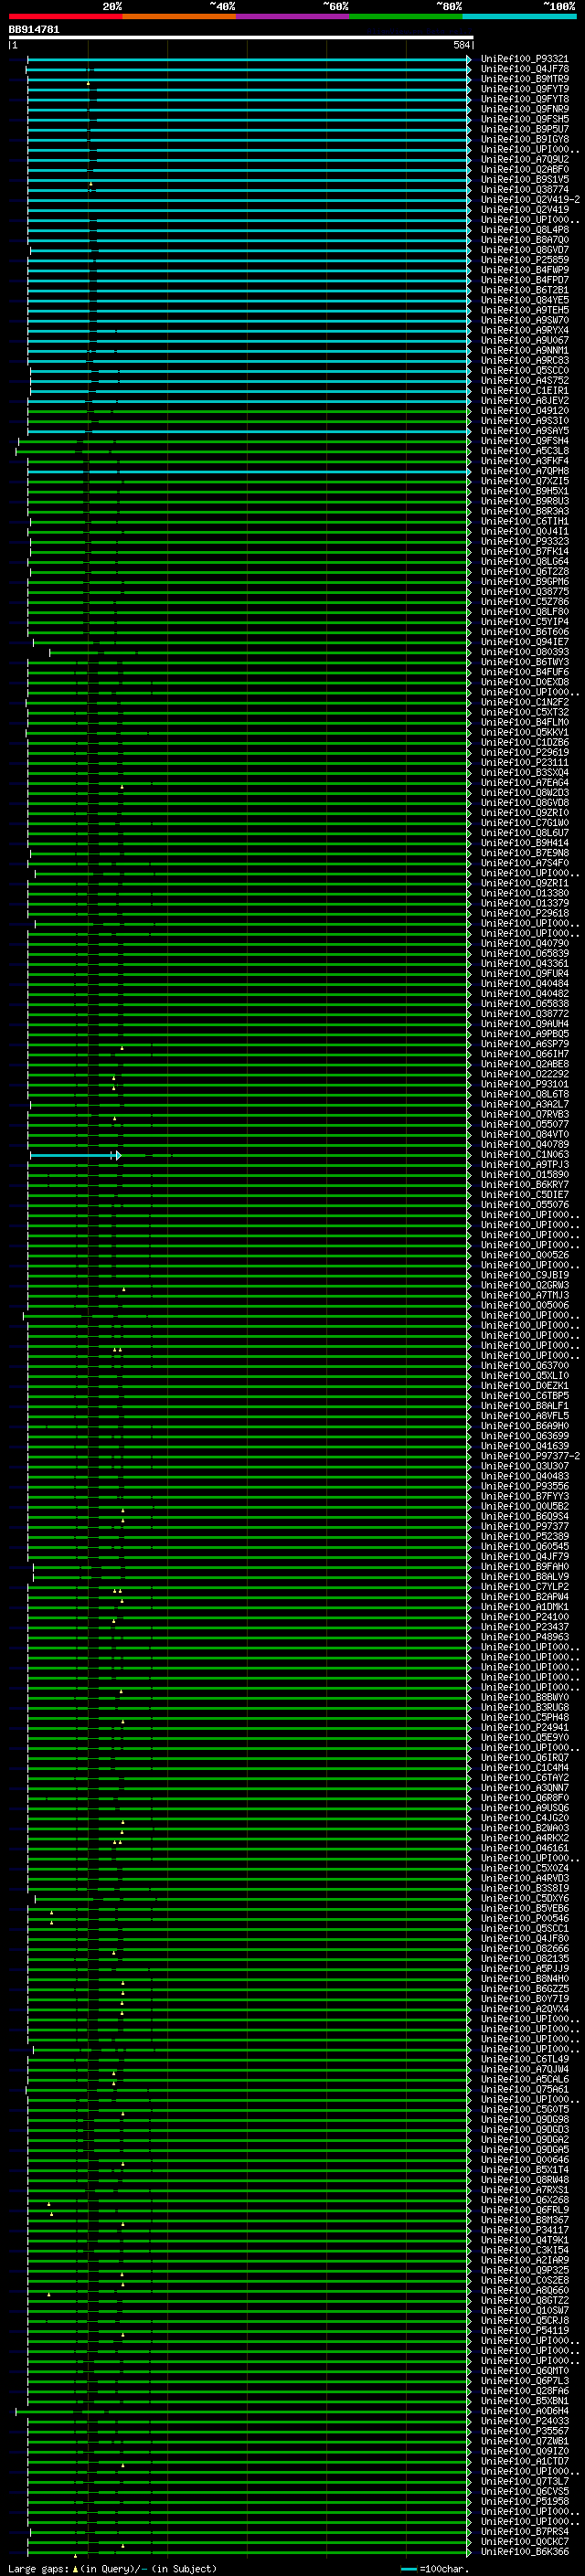Choose hit UniRef100_Q2ABF0

pyautogui.click(x=524, y=169)
